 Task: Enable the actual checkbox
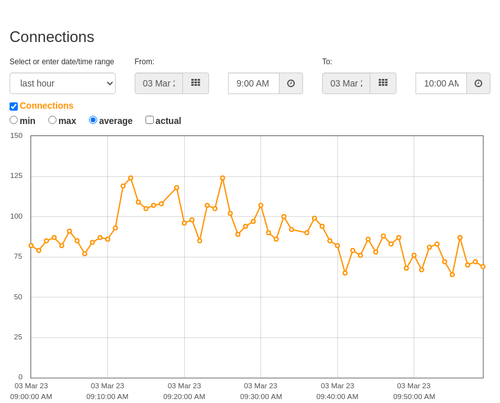click(149, 120)
